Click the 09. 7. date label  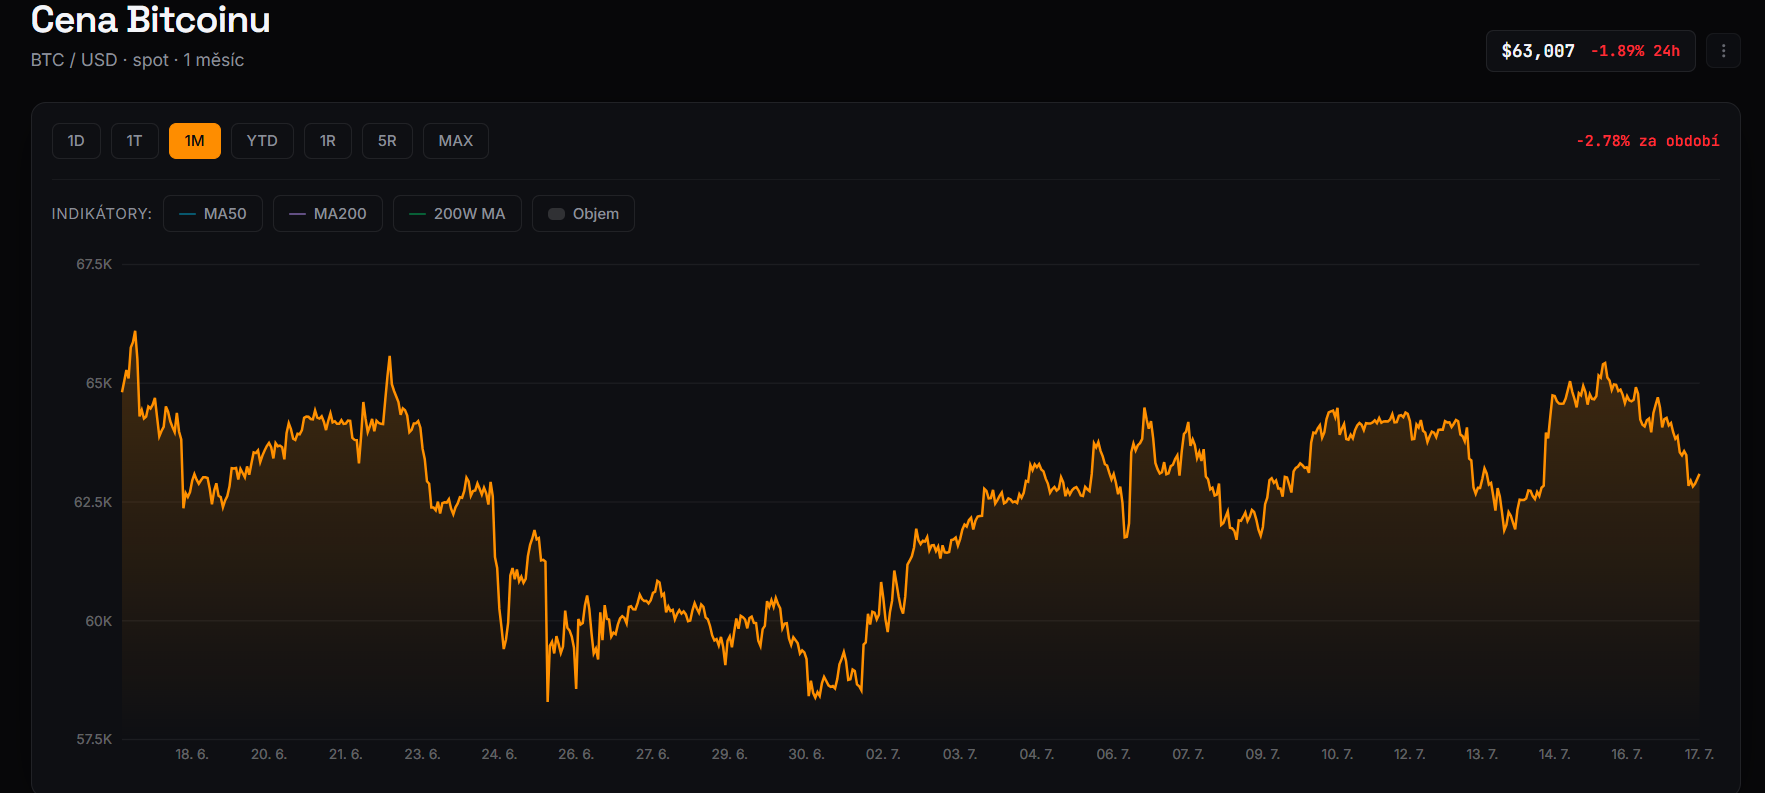click(1263, 754)
